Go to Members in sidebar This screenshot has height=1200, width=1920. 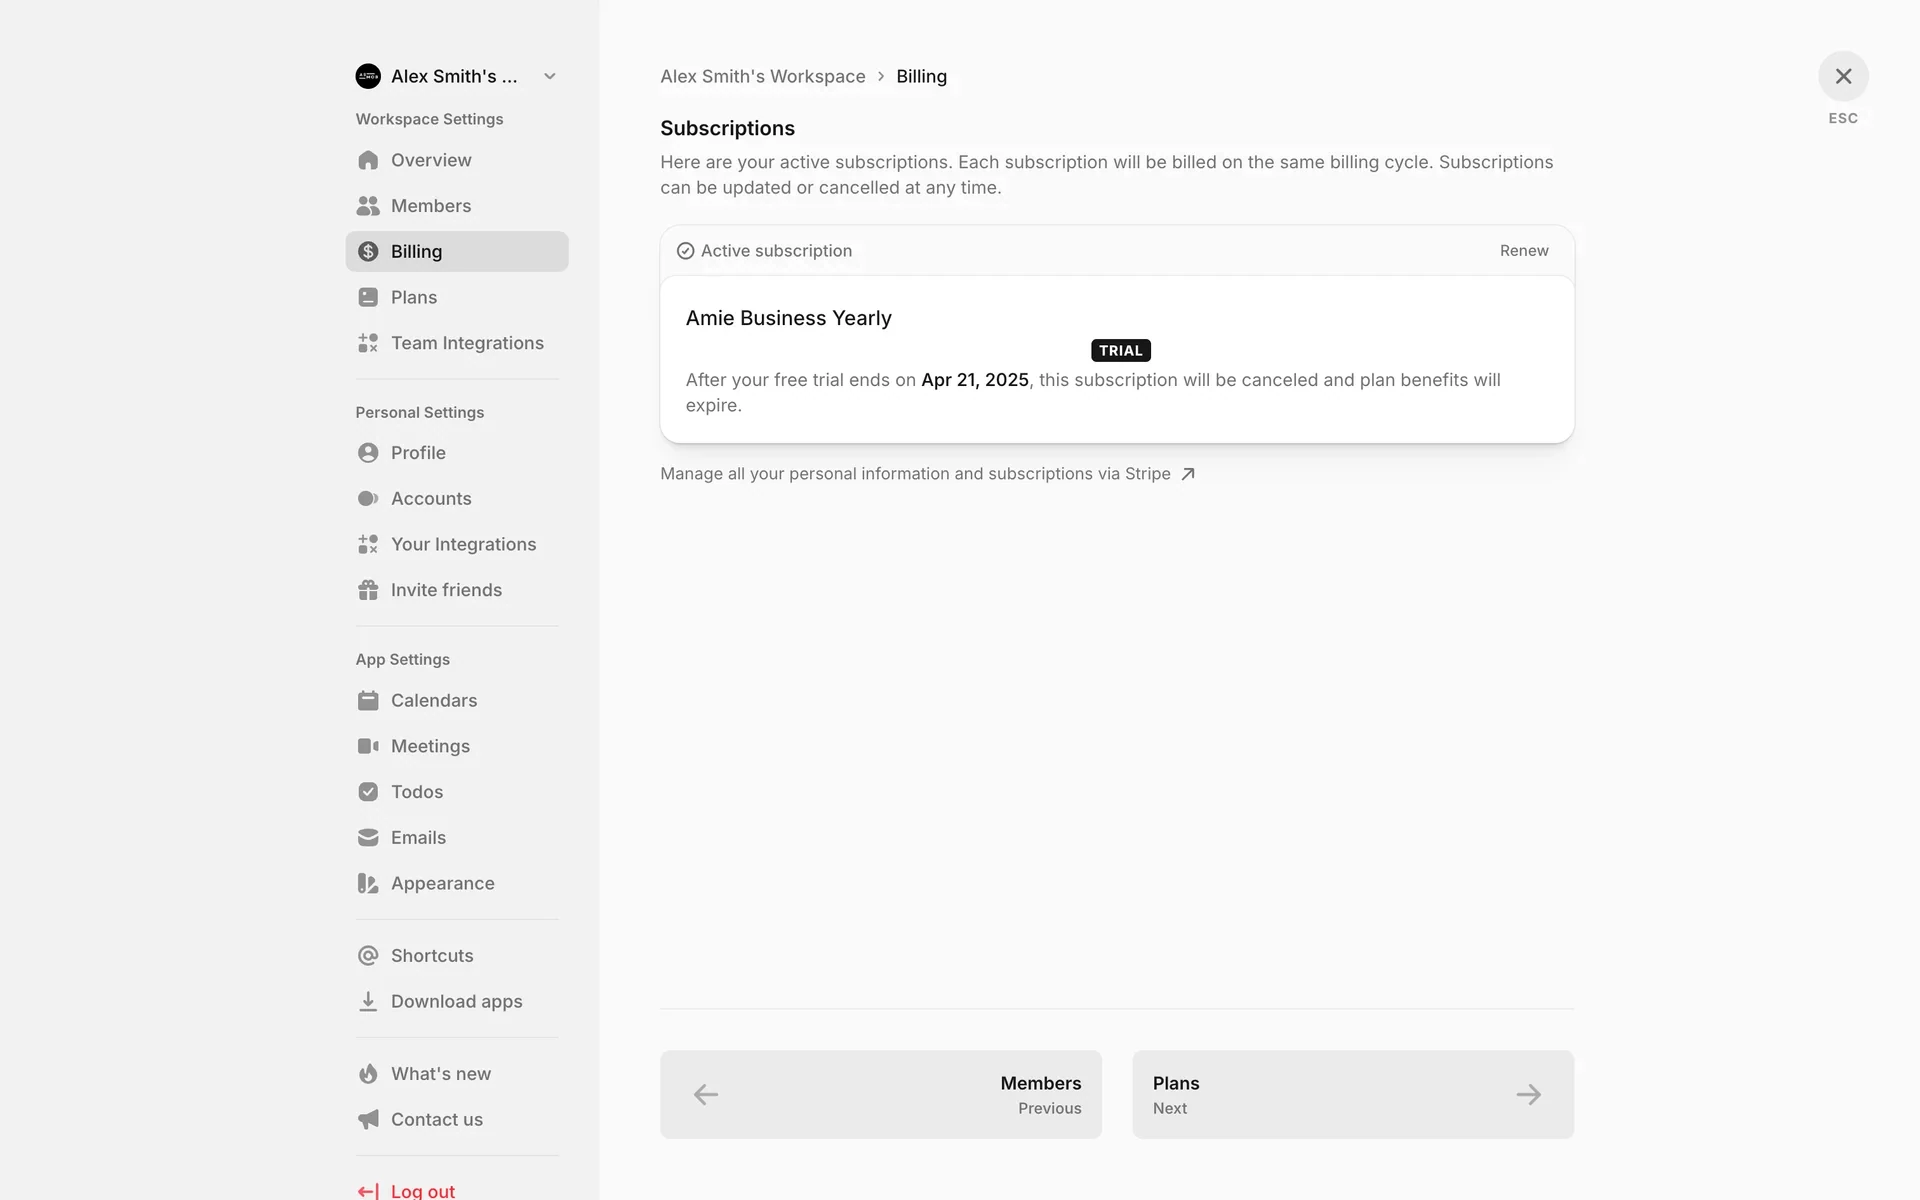[x=457, y=206]
